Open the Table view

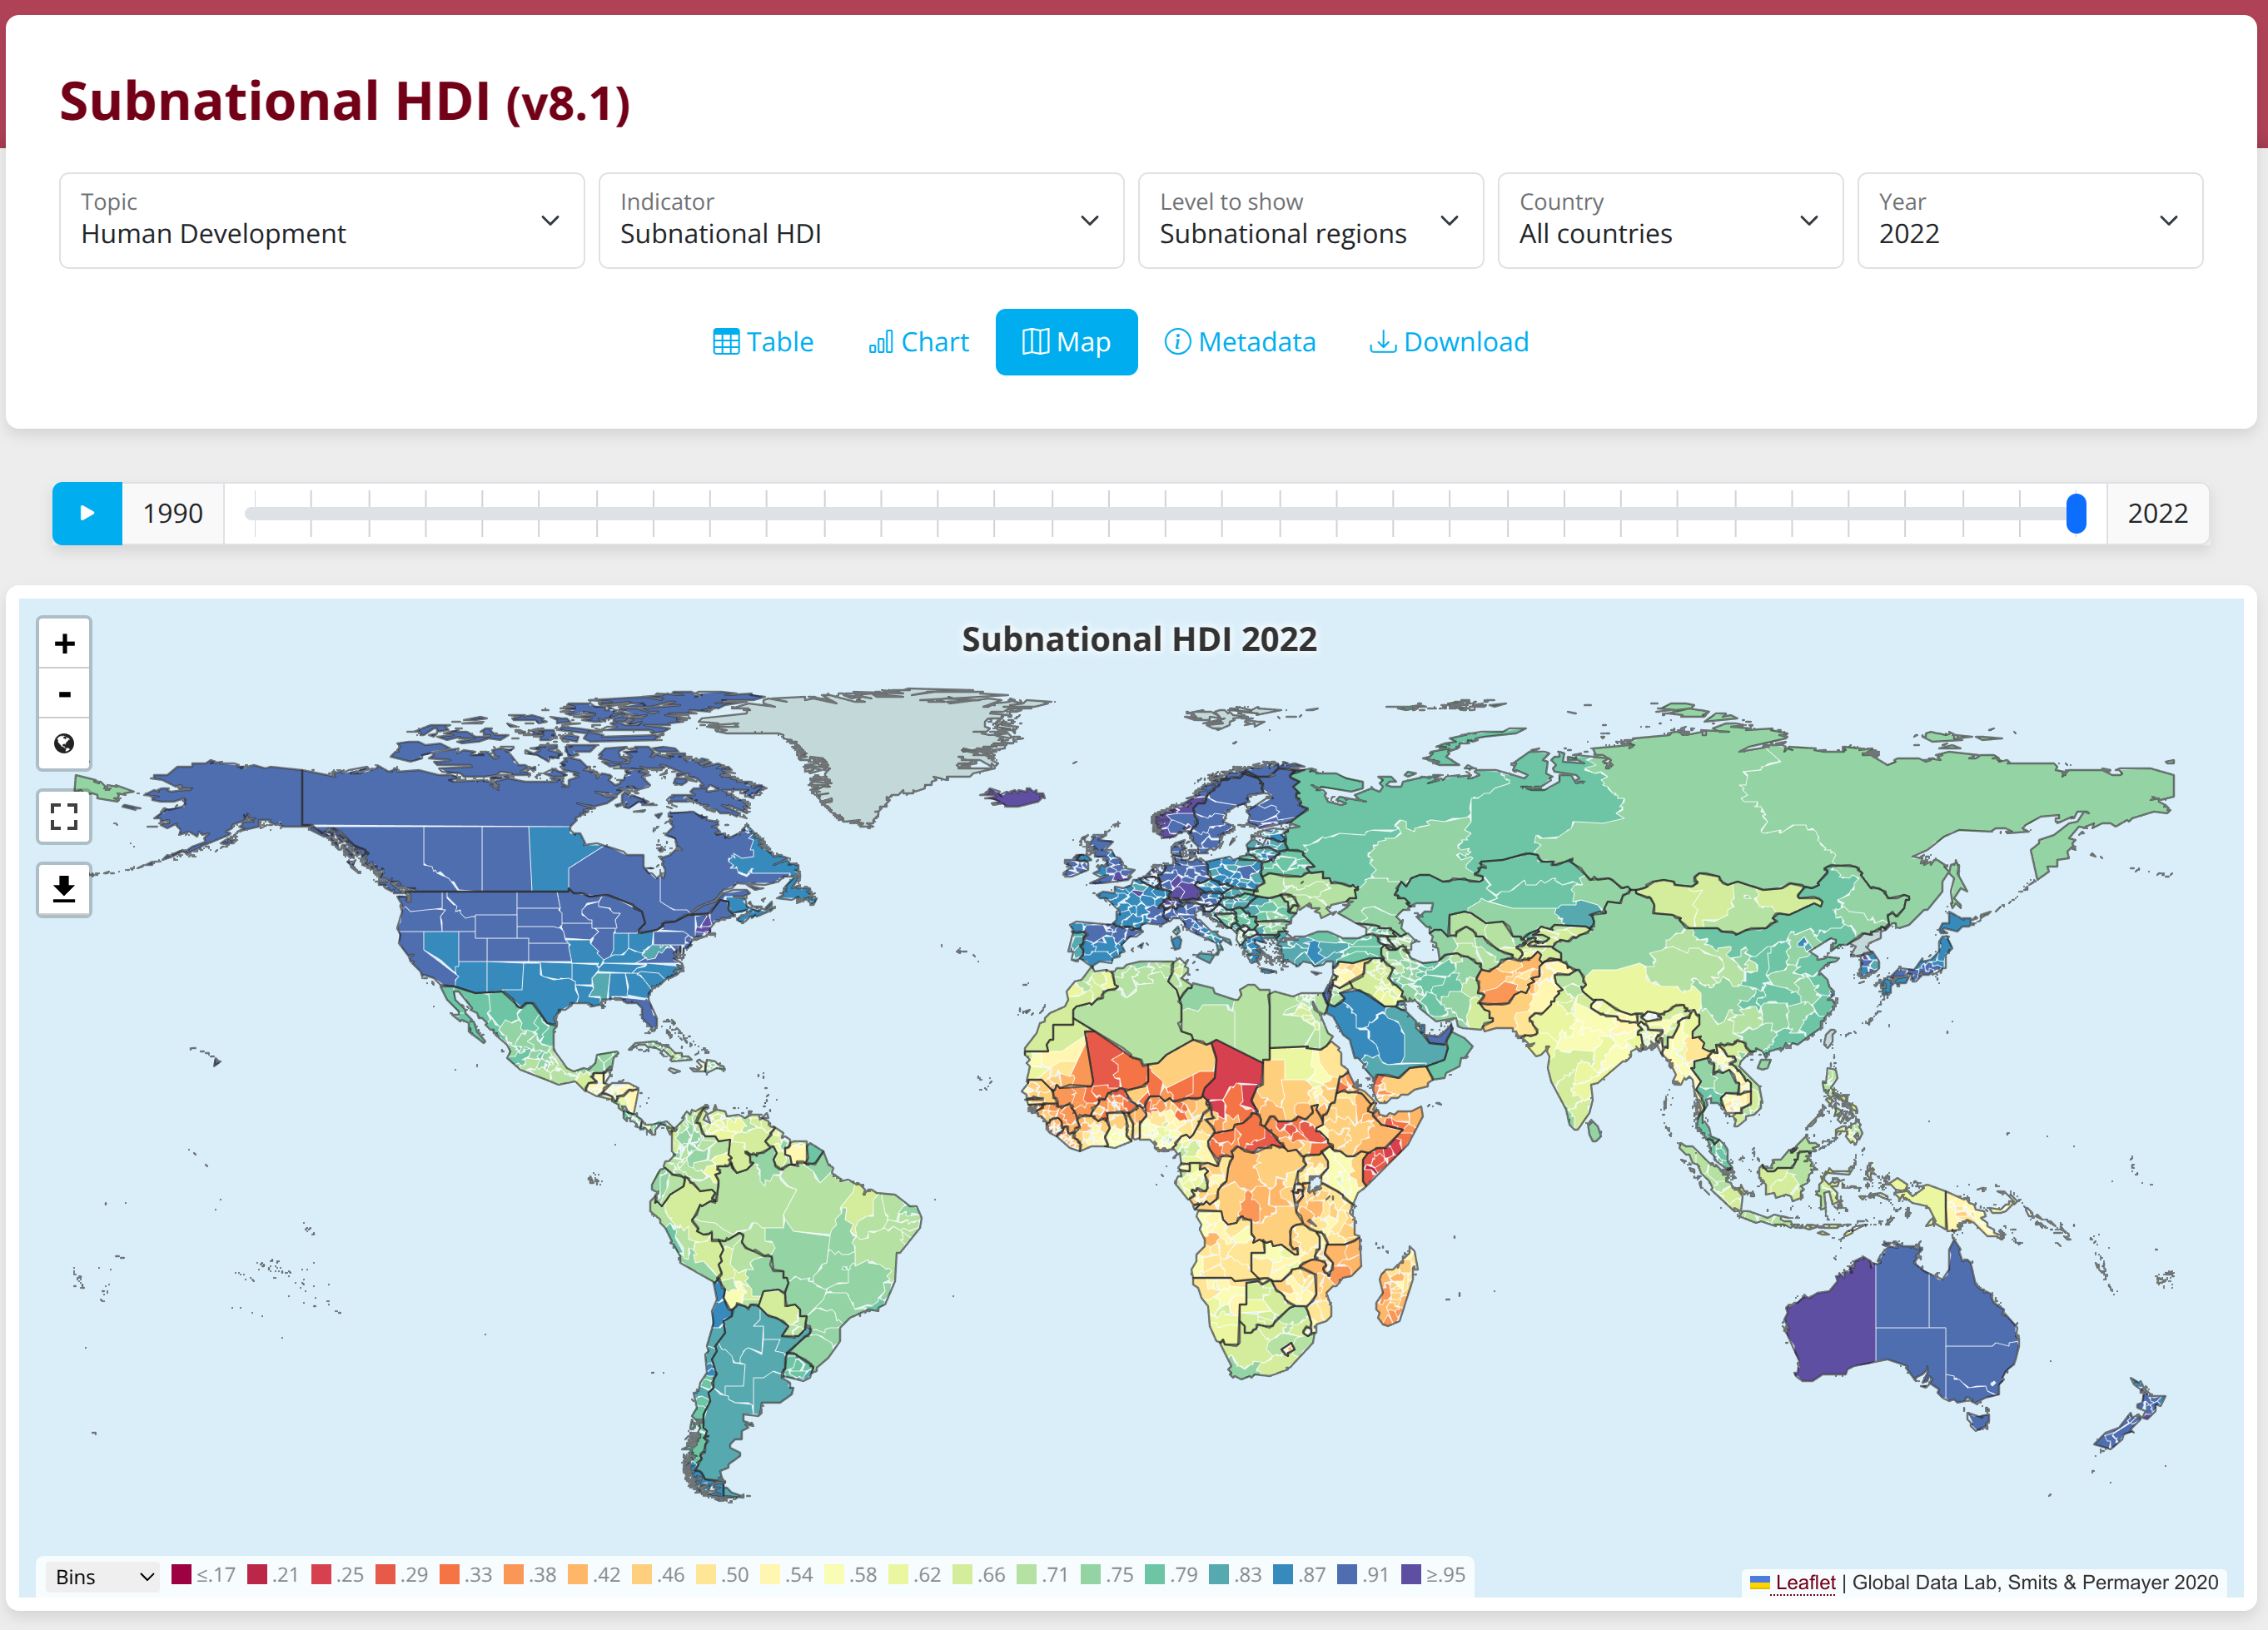click(x=763, y=342)
